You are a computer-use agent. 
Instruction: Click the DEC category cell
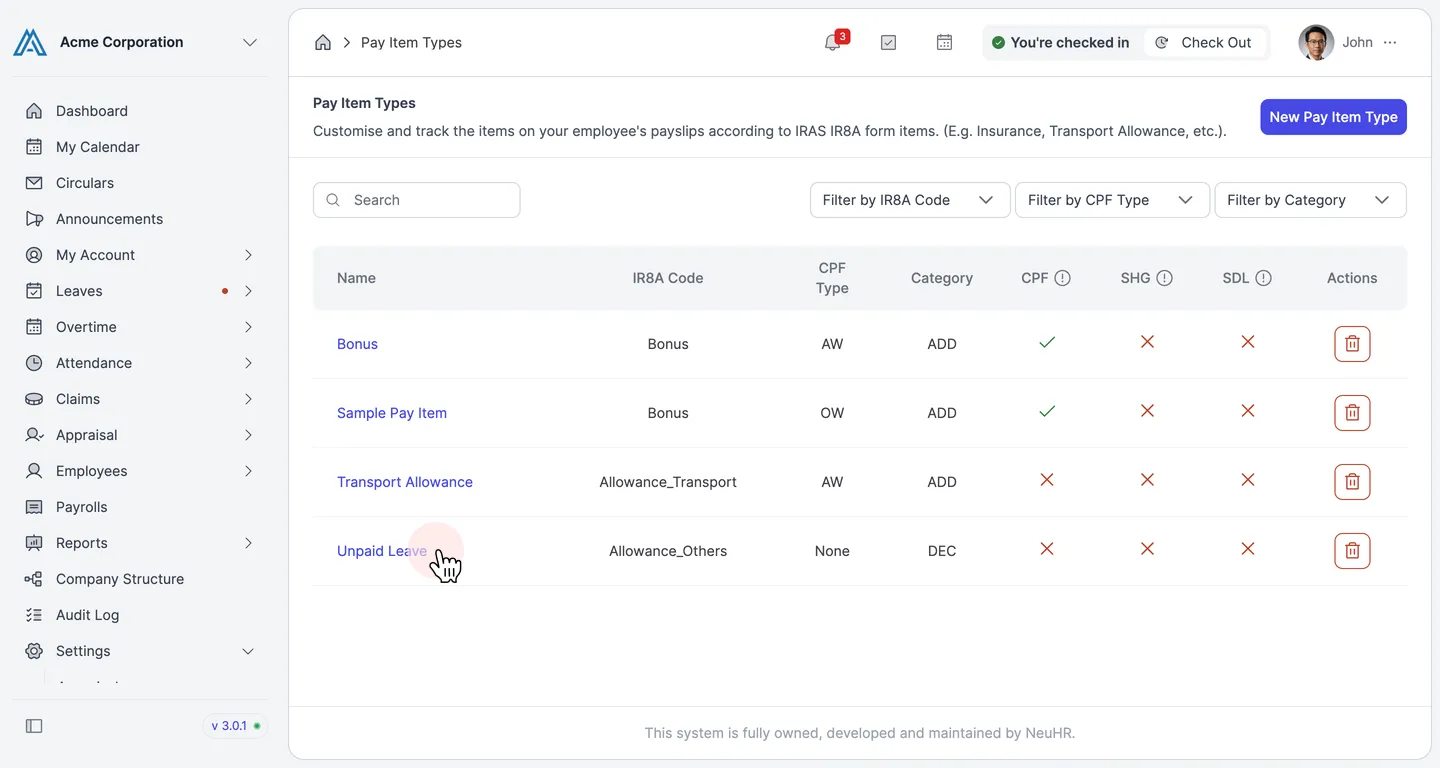(942, 551)
